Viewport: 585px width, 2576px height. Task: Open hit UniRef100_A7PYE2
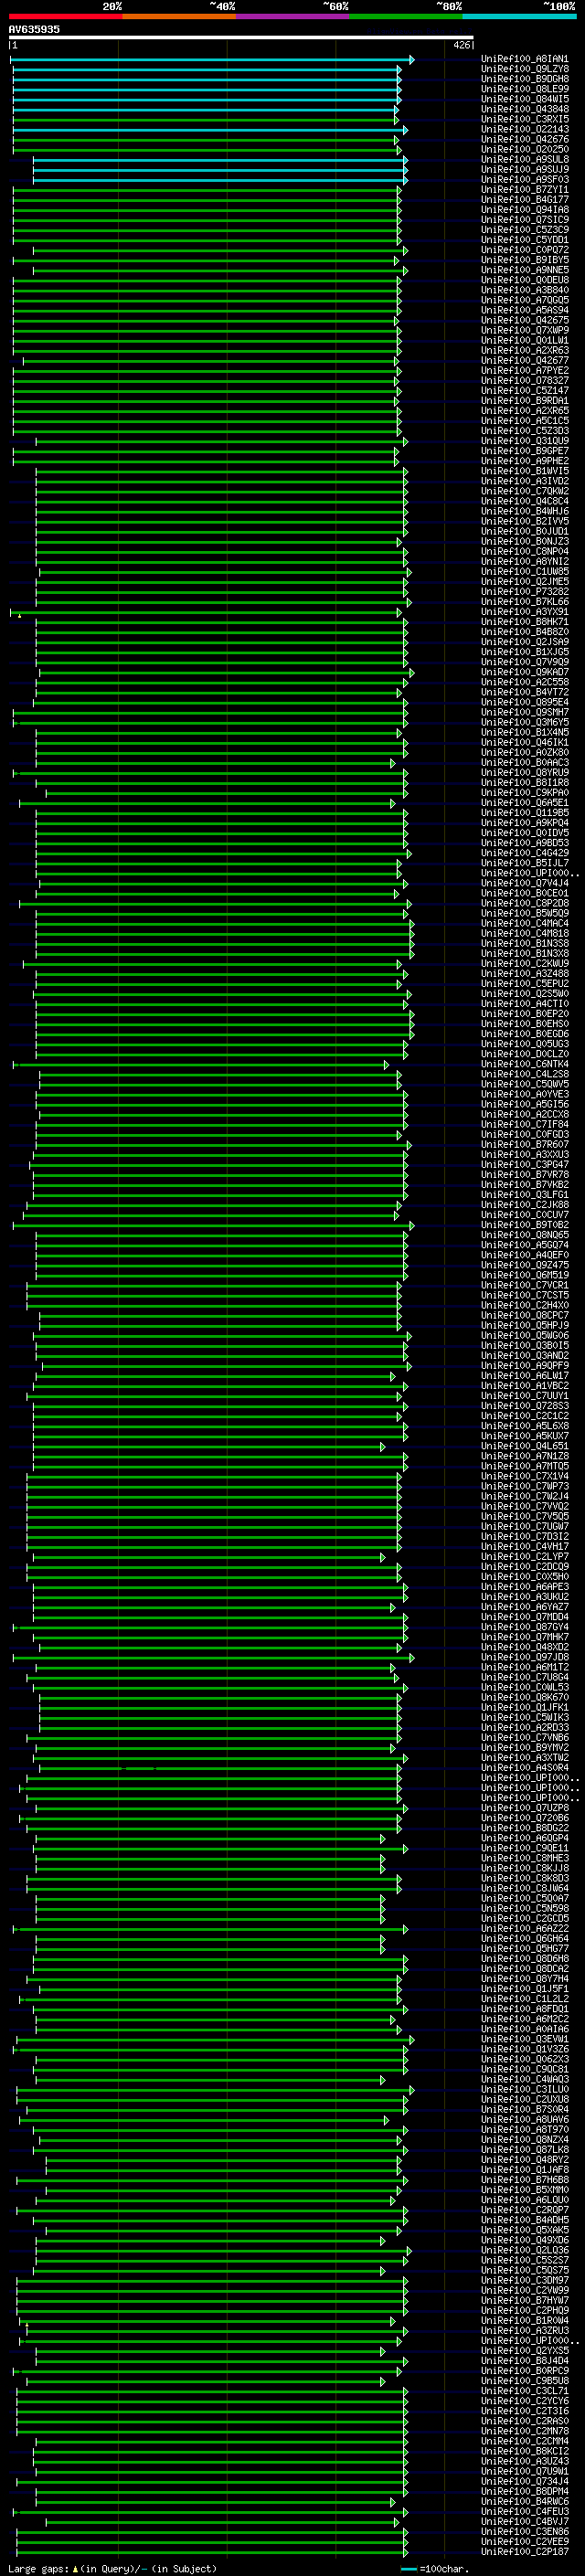524,370
